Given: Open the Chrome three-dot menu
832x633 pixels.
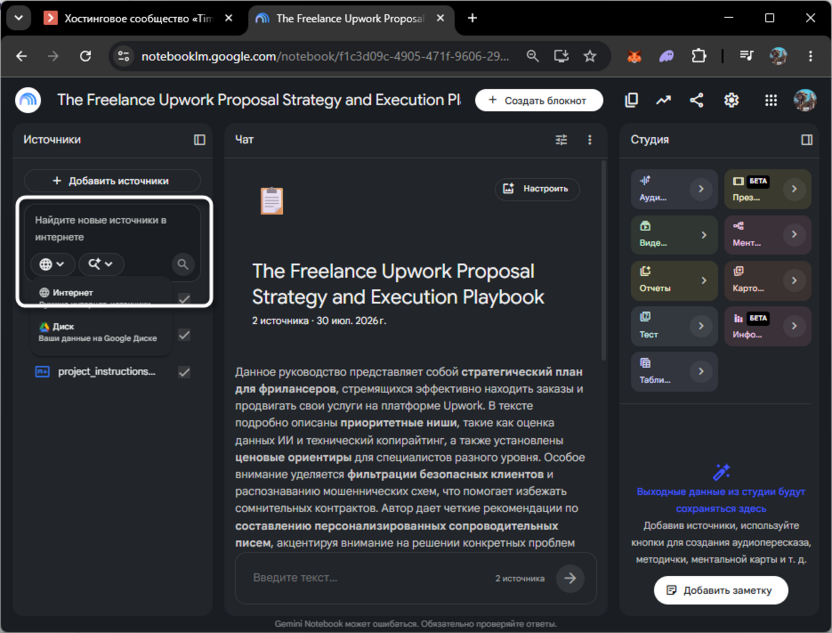Looking at the screenshot, I should point(810,56).
